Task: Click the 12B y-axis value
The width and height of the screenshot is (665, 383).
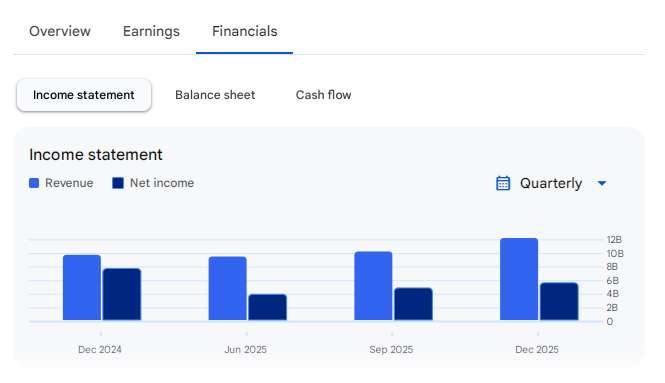Action: tap(614, 240)
